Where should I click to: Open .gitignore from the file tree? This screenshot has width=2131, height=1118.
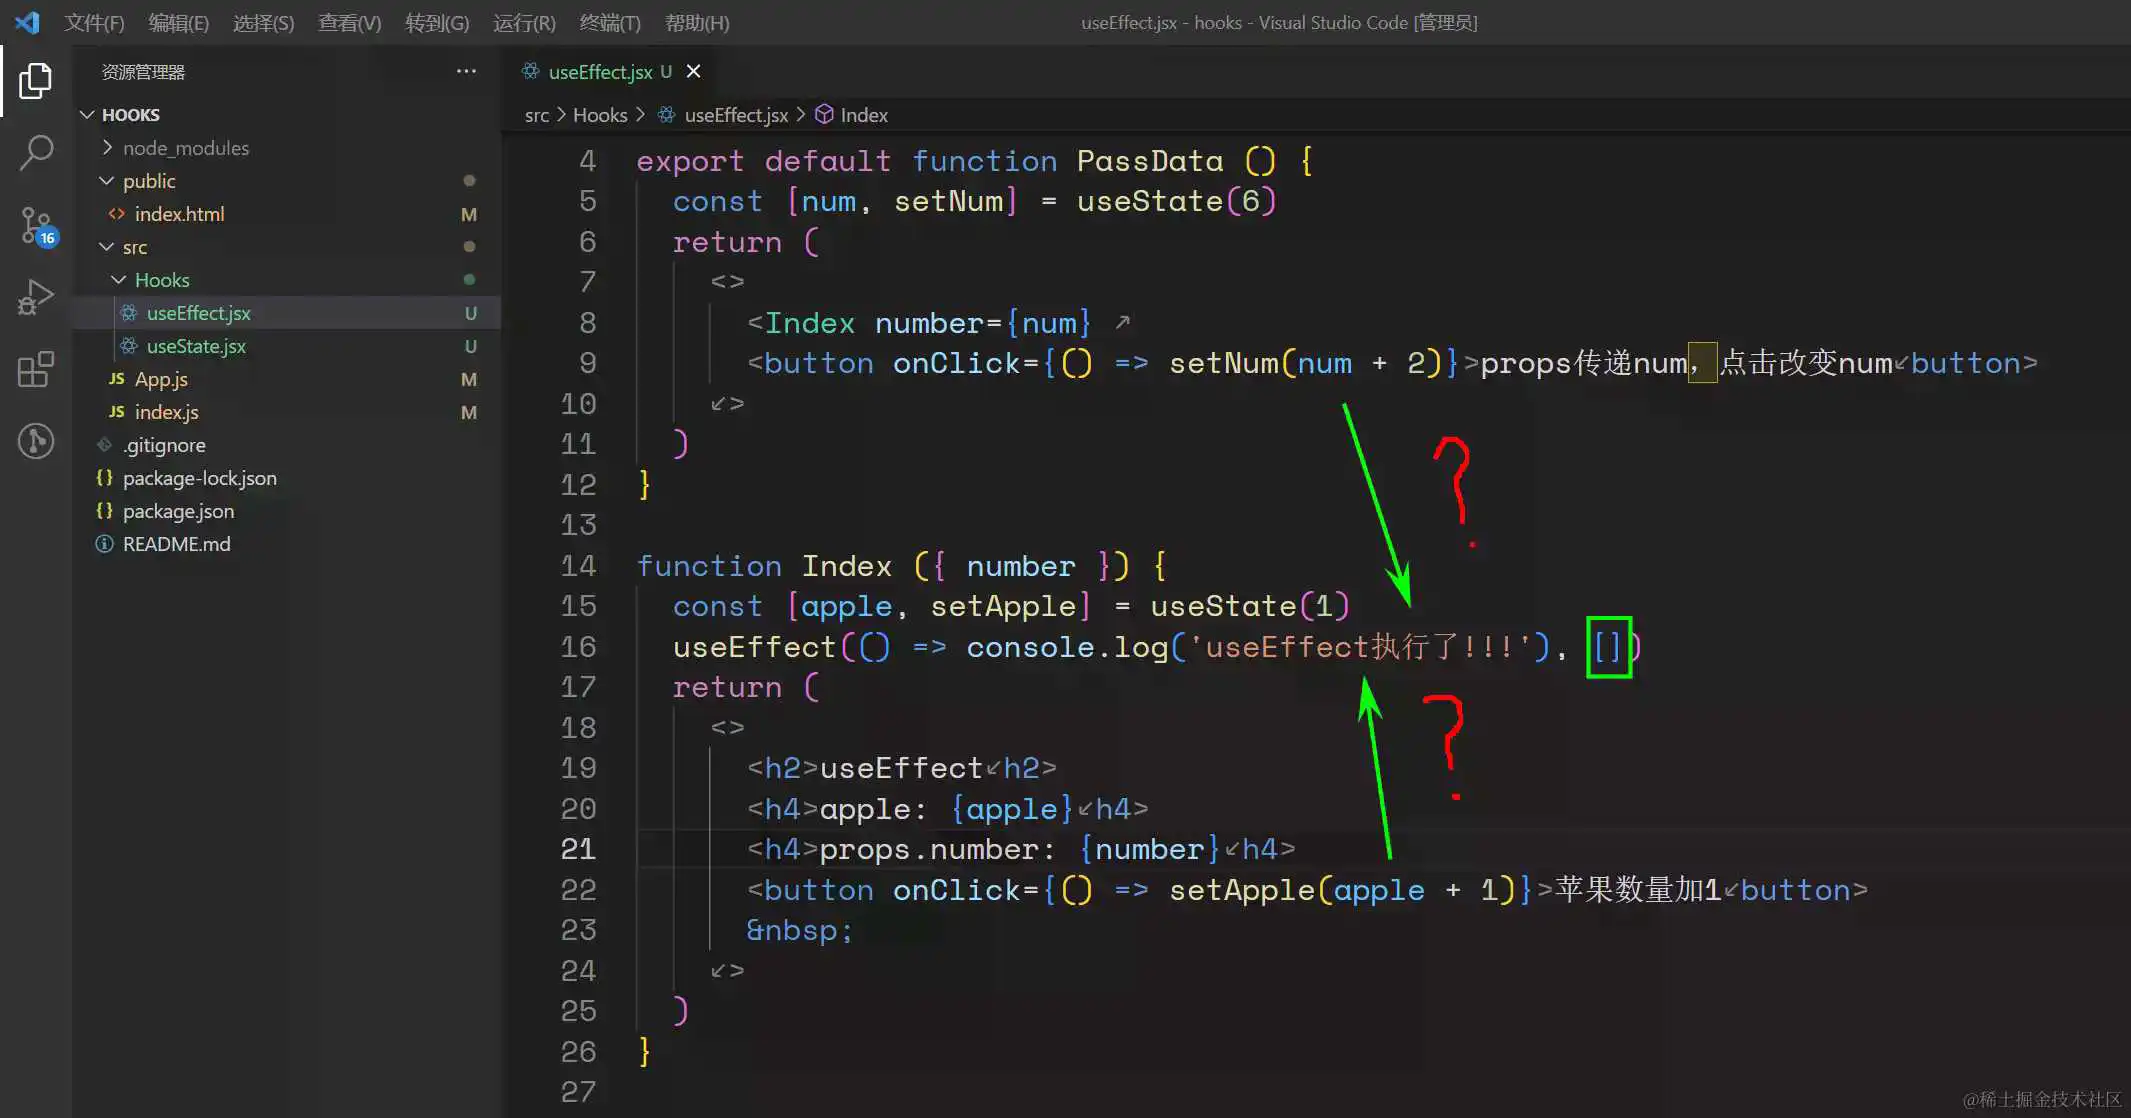coord(164,445)
